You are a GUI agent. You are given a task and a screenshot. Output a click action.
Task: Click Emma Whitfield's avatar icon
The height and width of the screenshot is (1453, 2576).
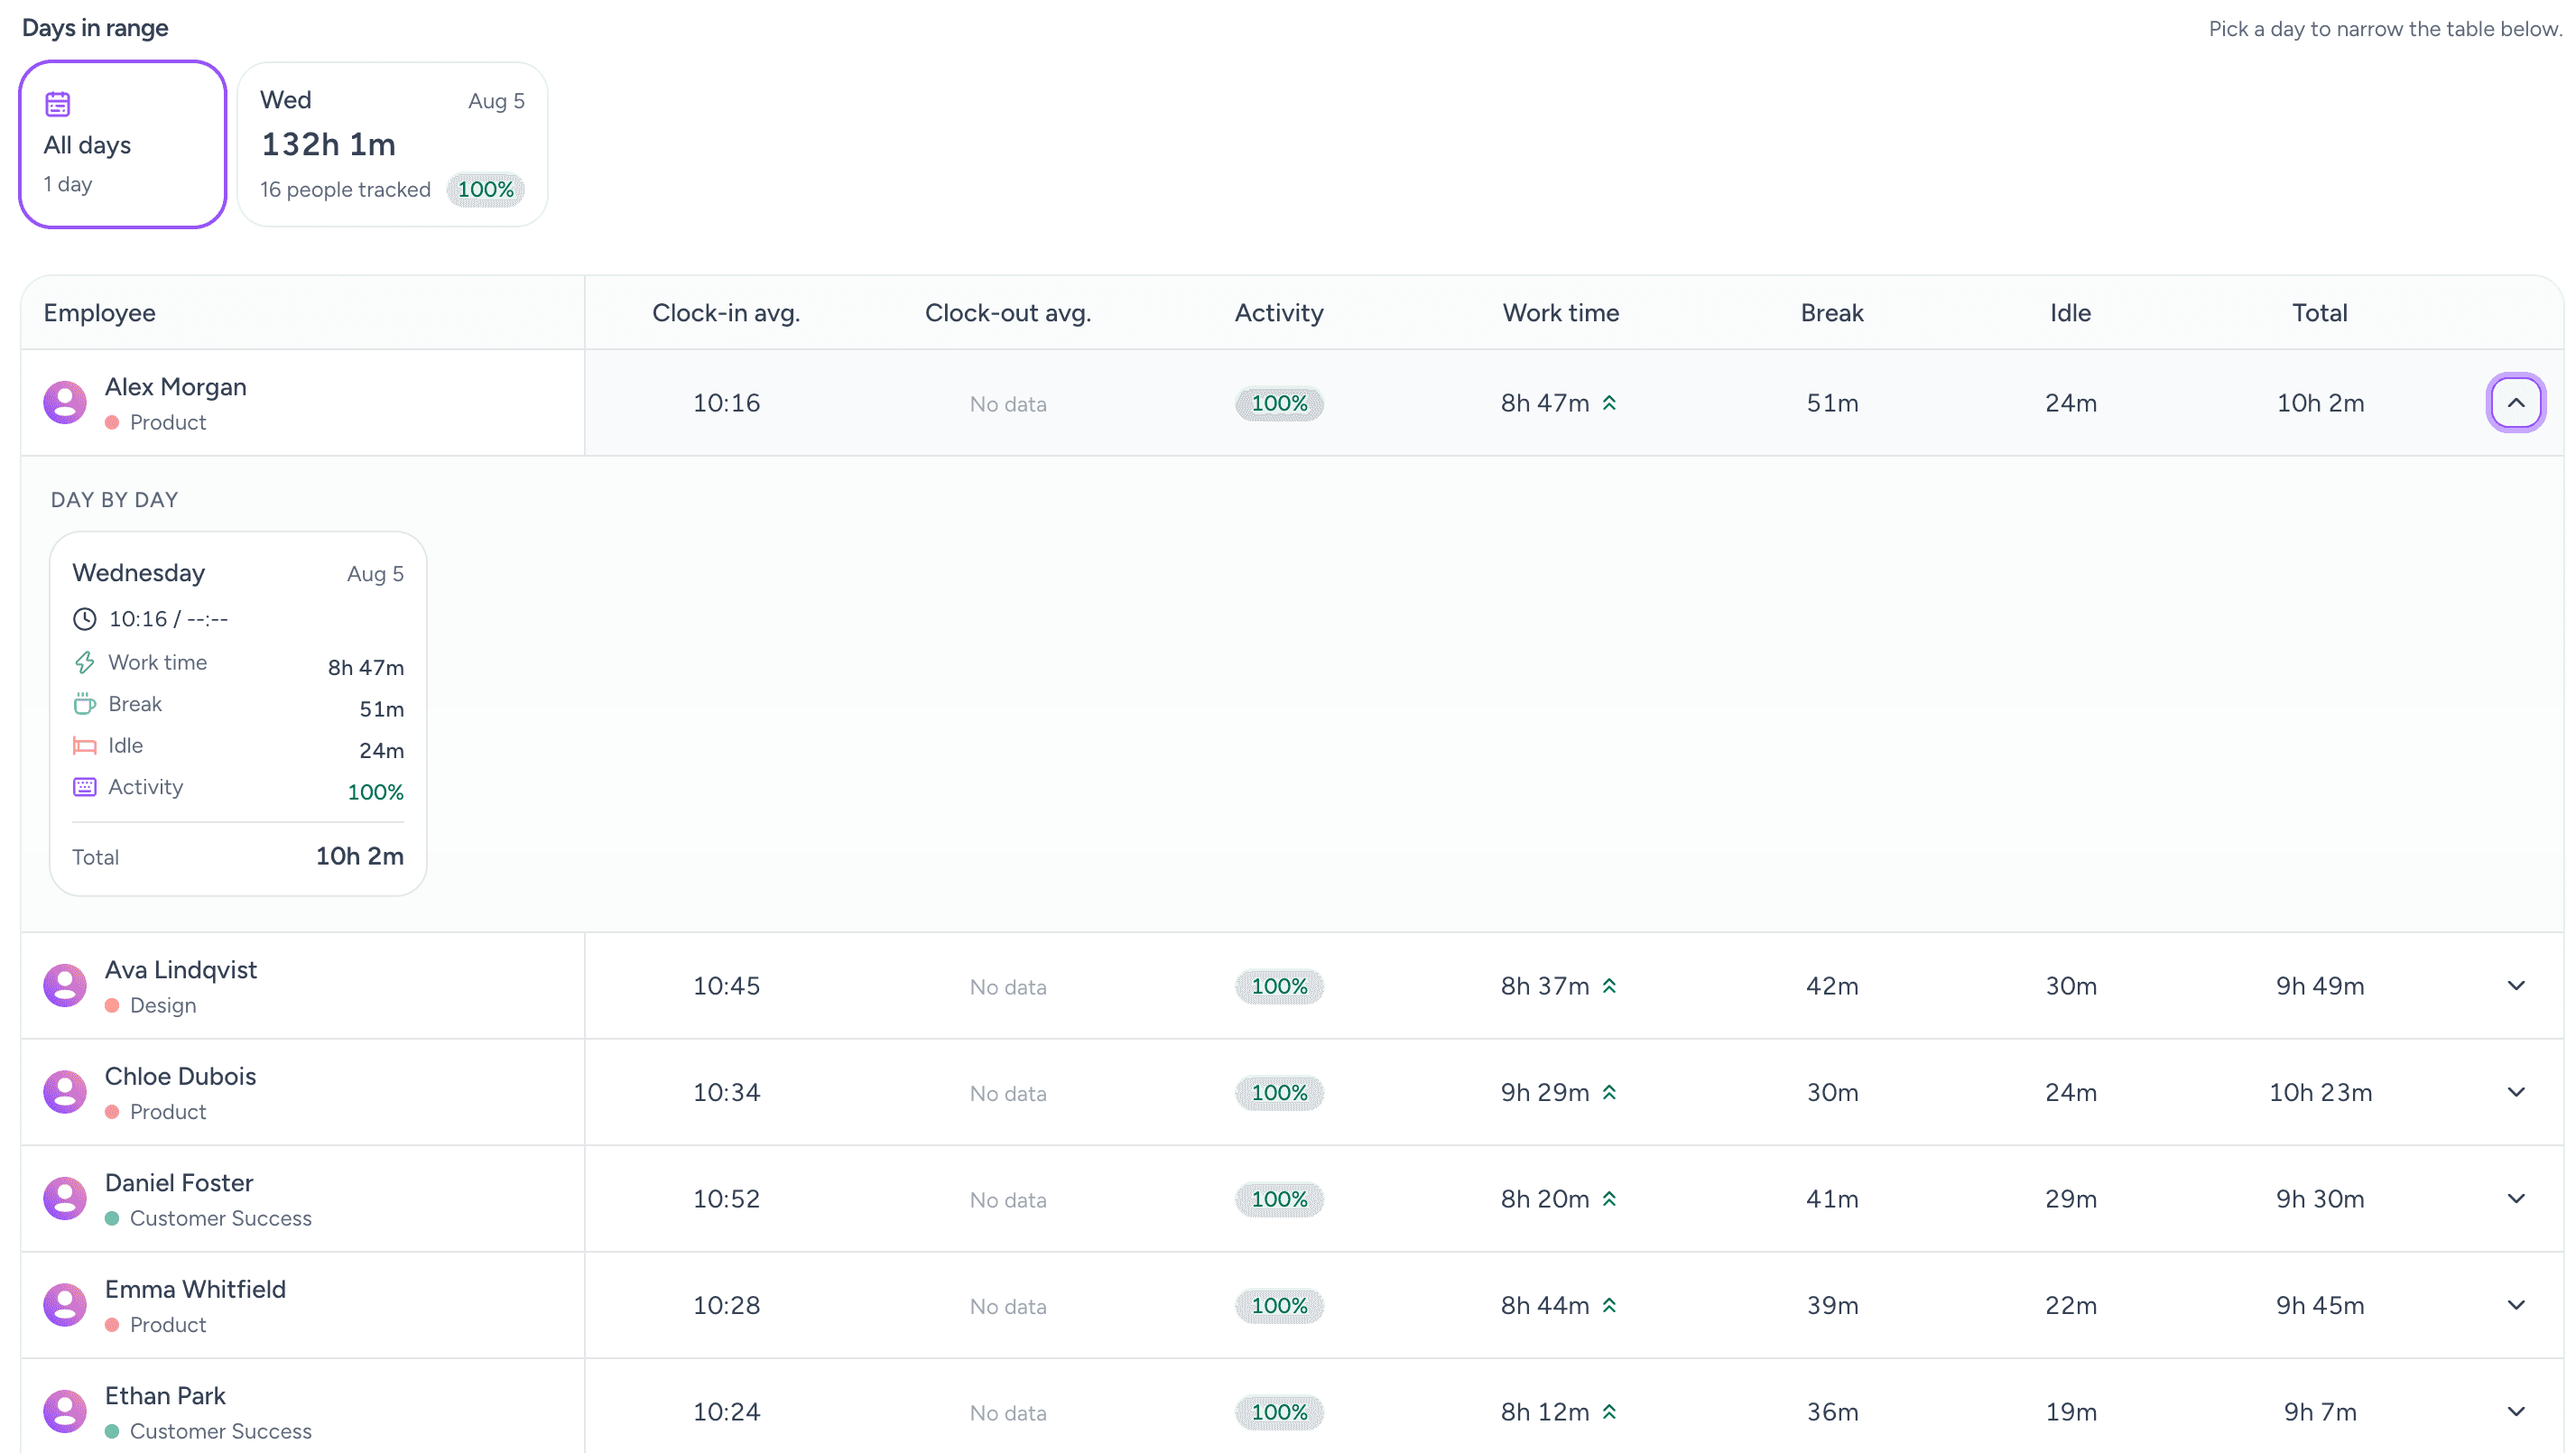tap(65, 1304)
